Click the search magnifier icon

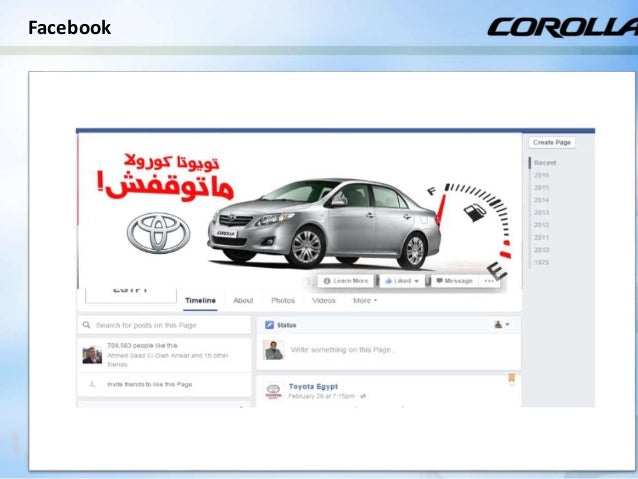coord(86,325)
